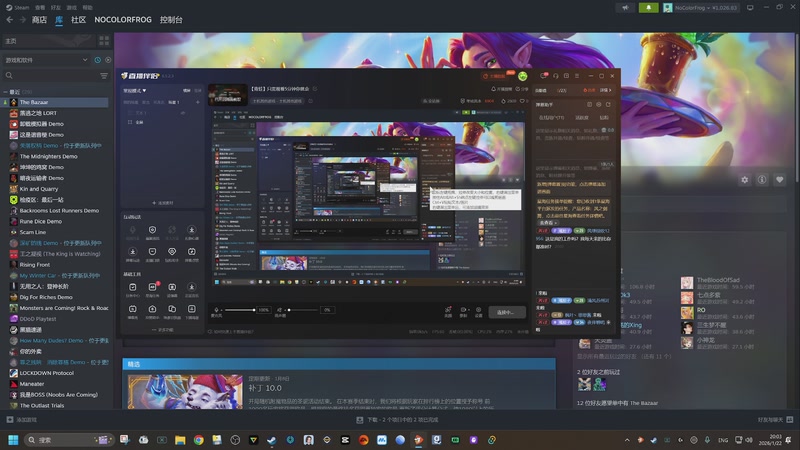
Task: Add new scene with plus icon
Action: [198, 102]
